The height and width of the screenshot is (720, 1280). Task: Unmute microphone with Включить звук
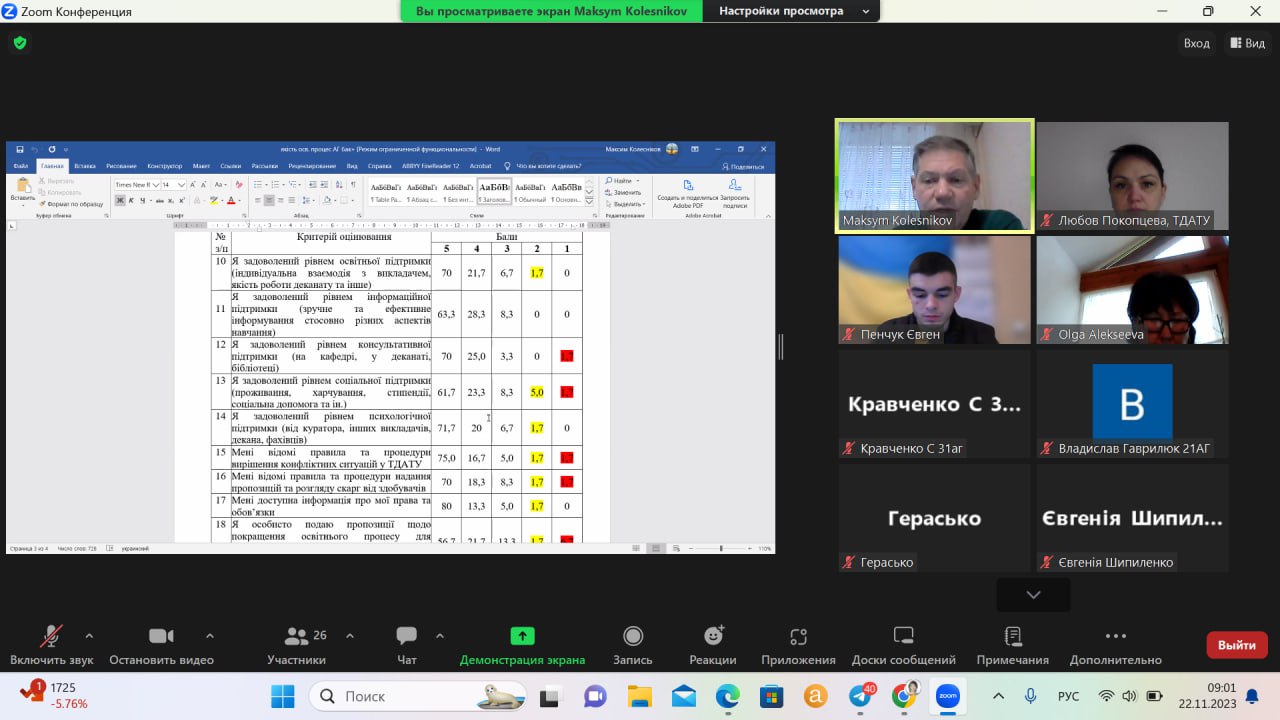(51, 637)
